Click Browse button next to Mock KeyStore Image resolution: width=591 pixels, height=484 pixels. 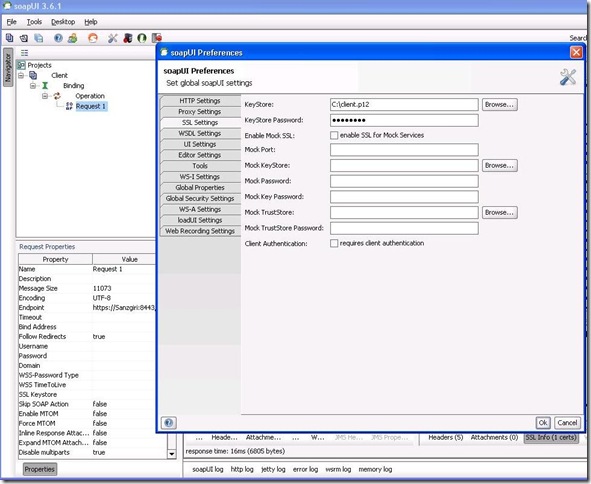coord(500,165)
